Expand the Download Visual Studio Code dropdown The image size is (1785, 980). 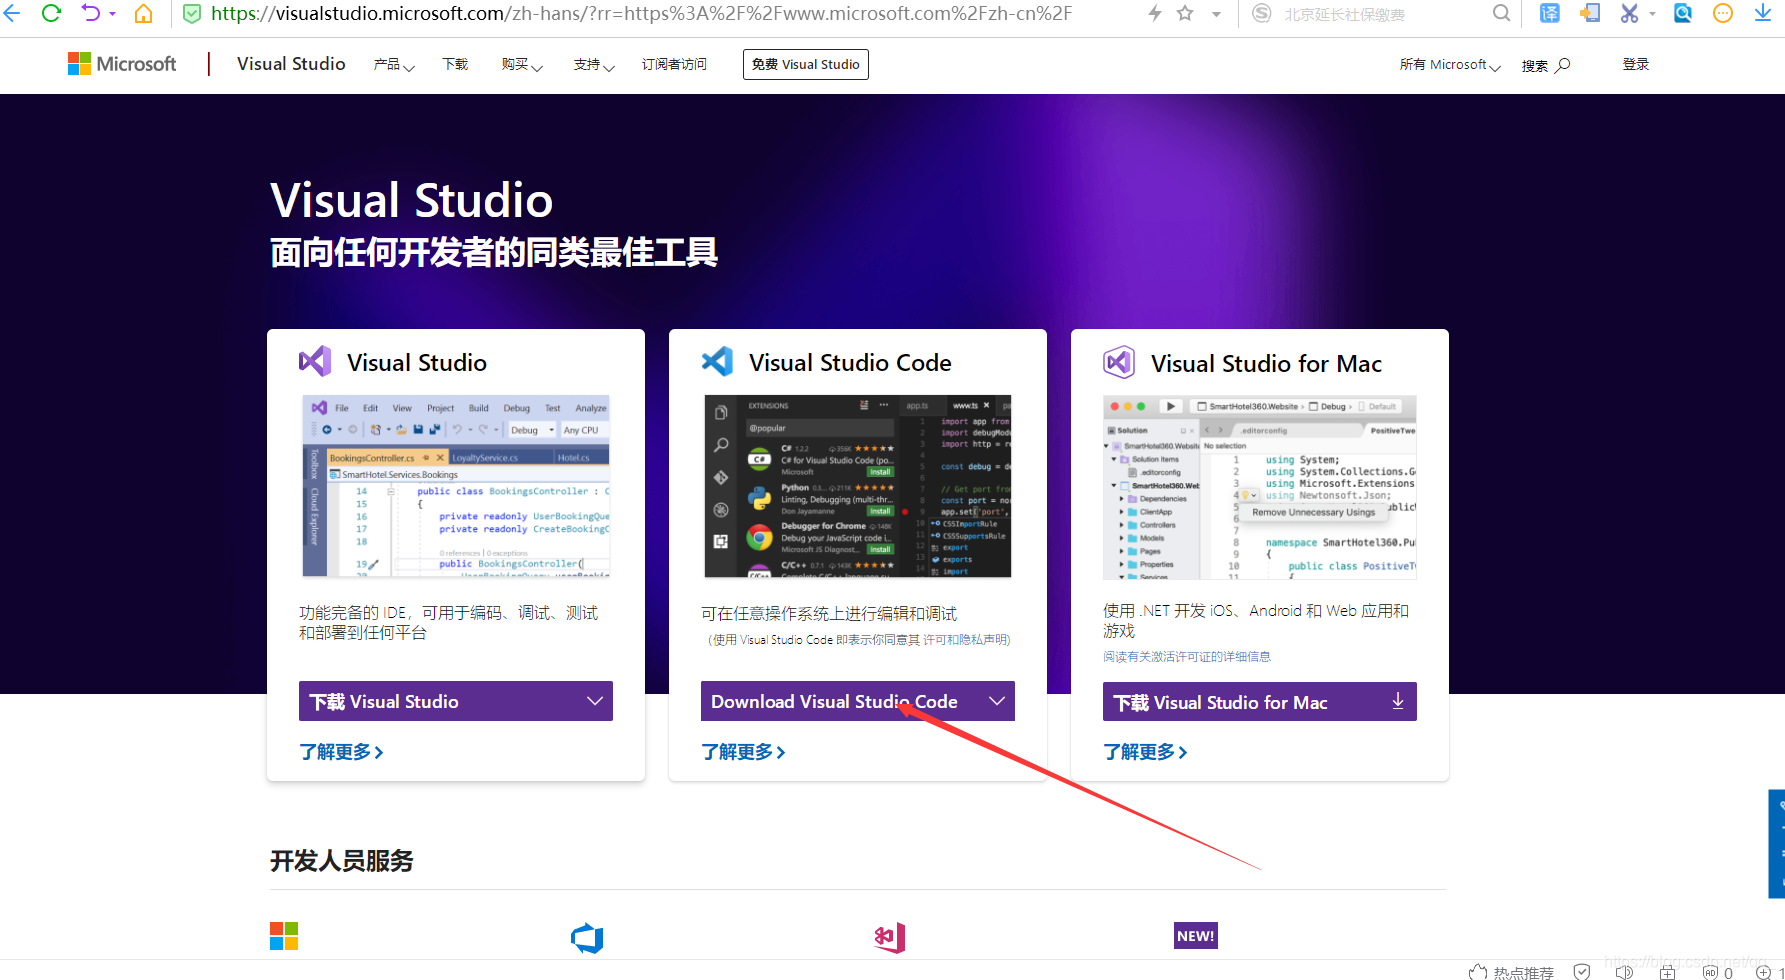click(858, 701)
